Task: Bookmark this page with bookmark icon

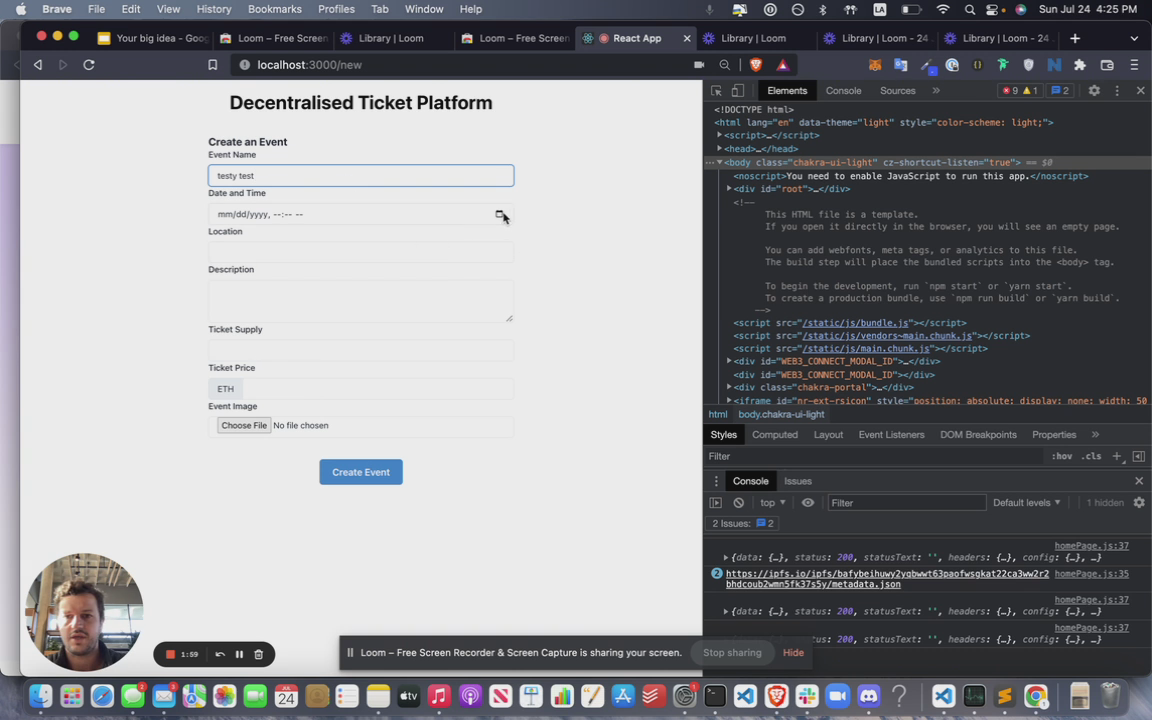Action: [212, 65]
